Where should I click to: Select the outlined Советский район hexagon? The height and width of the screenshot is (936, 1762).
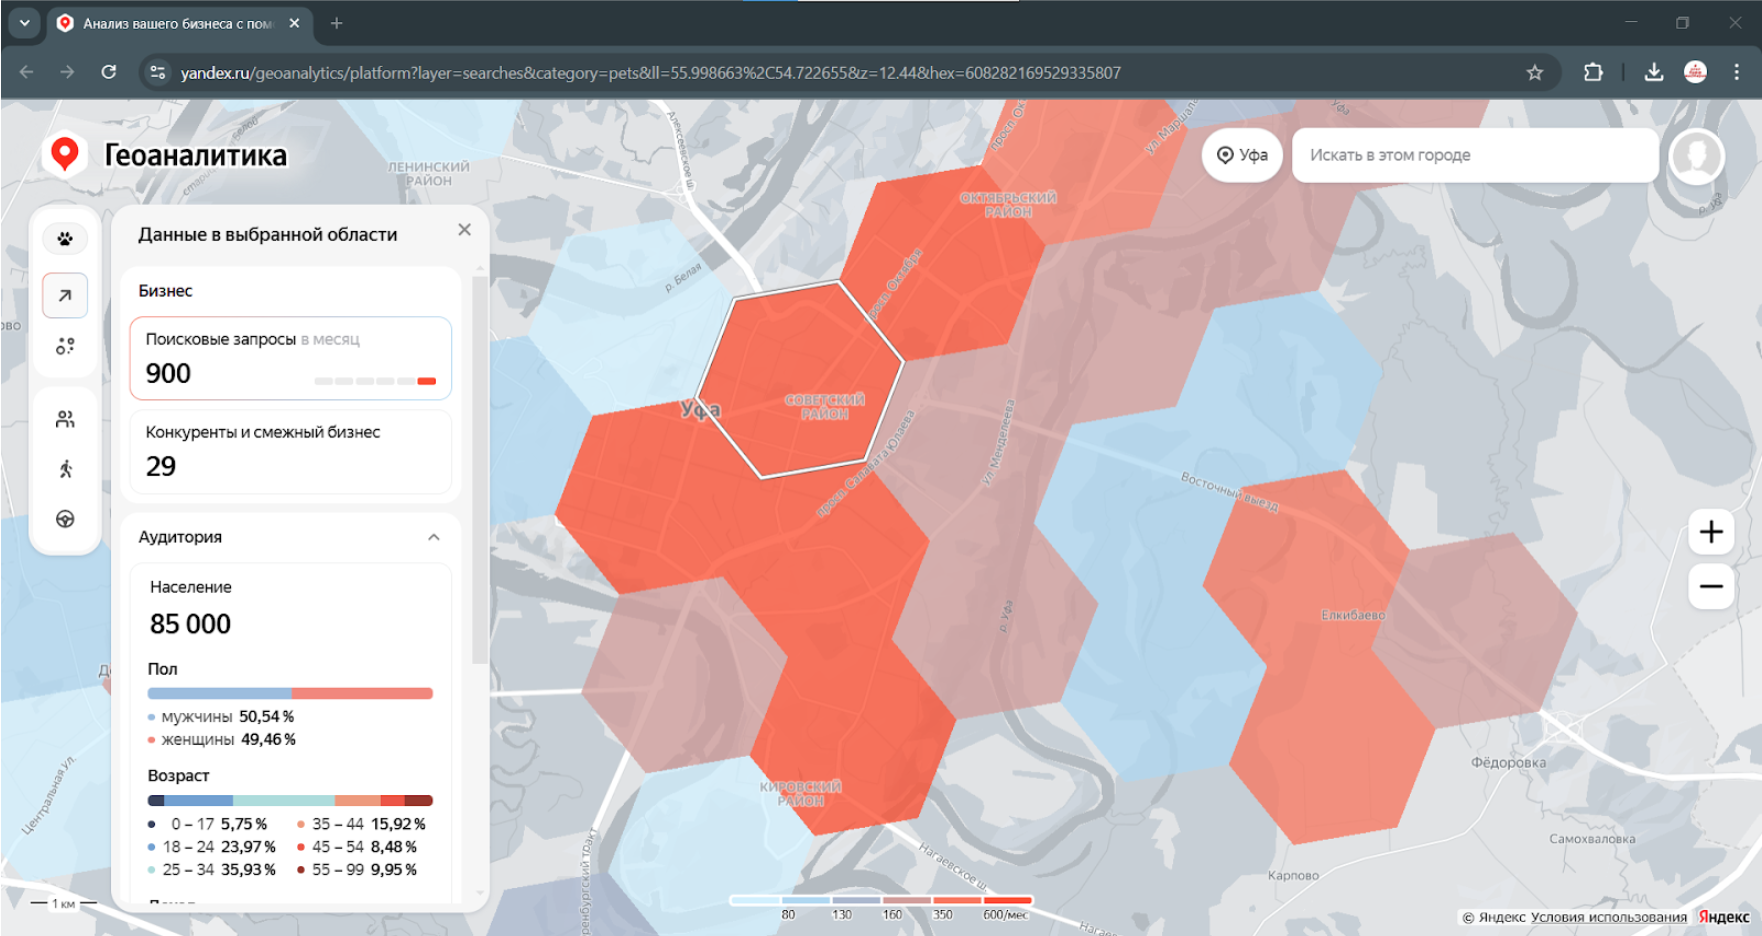(x=800, y=380)
